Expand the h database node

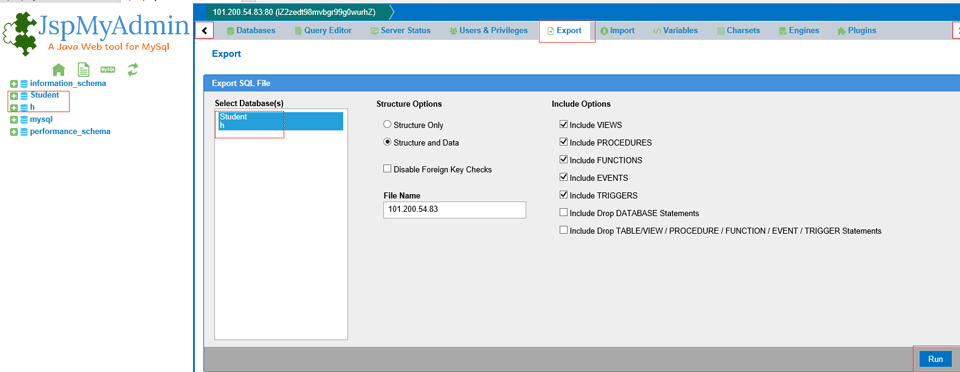[13, 108]
